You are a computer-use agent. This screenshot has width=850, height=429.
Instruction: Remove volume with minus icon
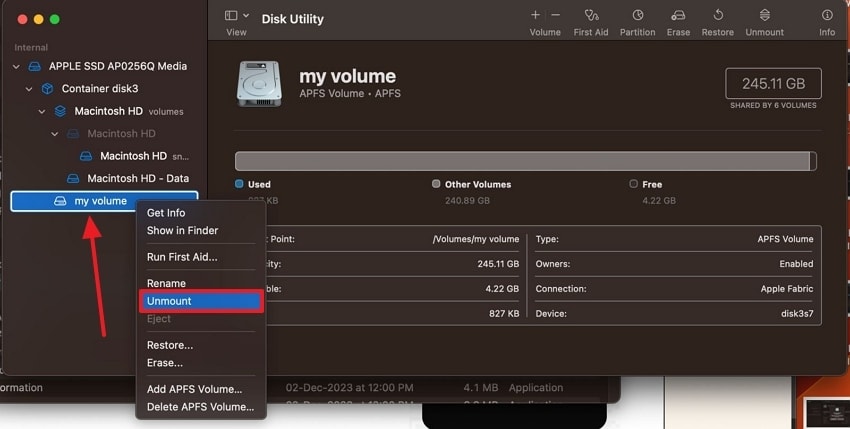coord(556,15)
